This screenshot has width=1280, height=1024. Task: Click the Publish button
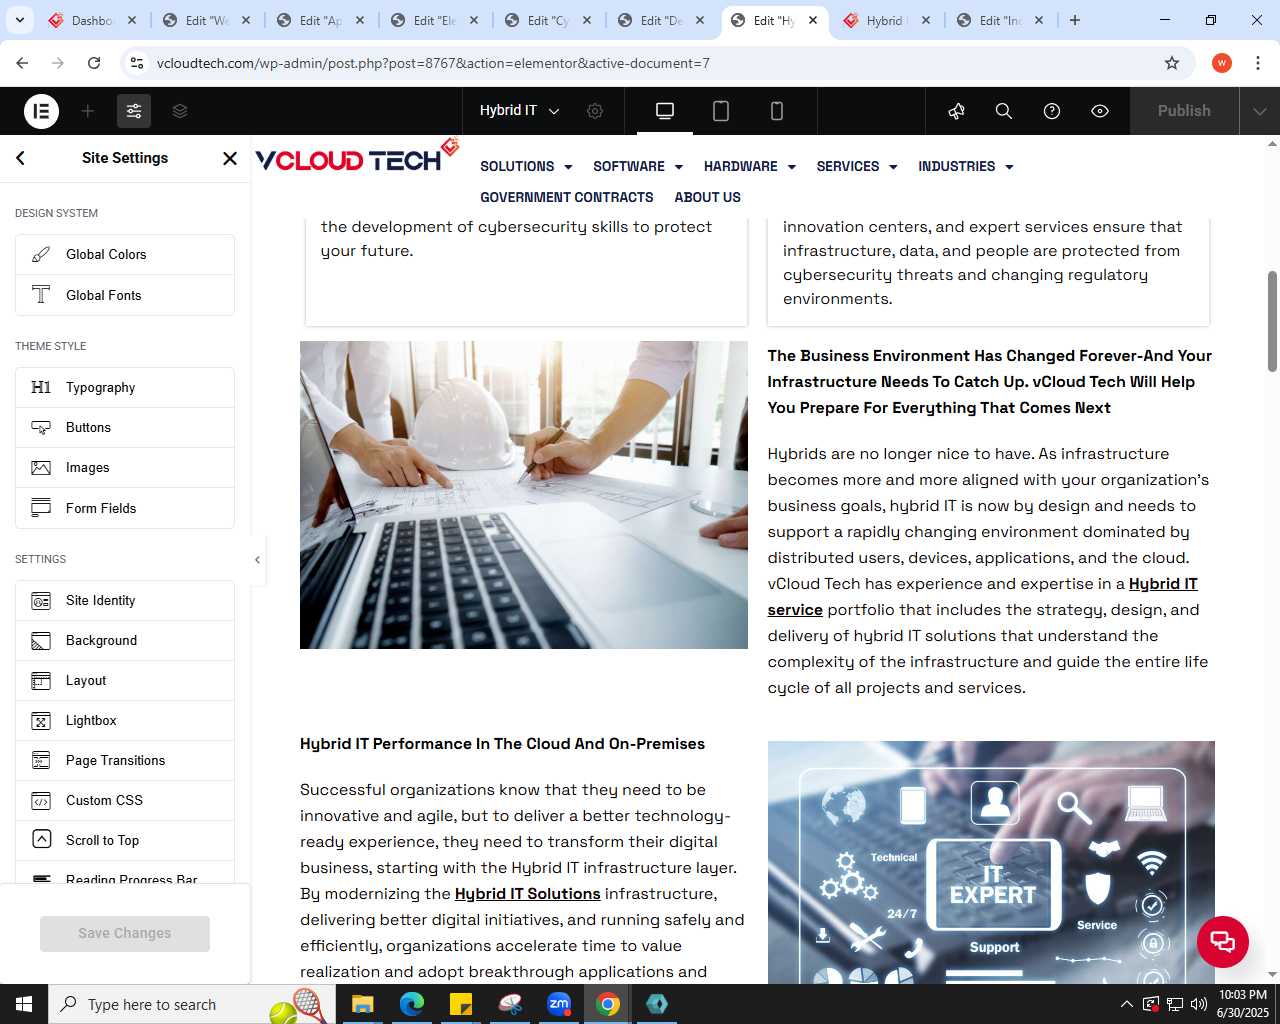click(x=1184, y=111)
